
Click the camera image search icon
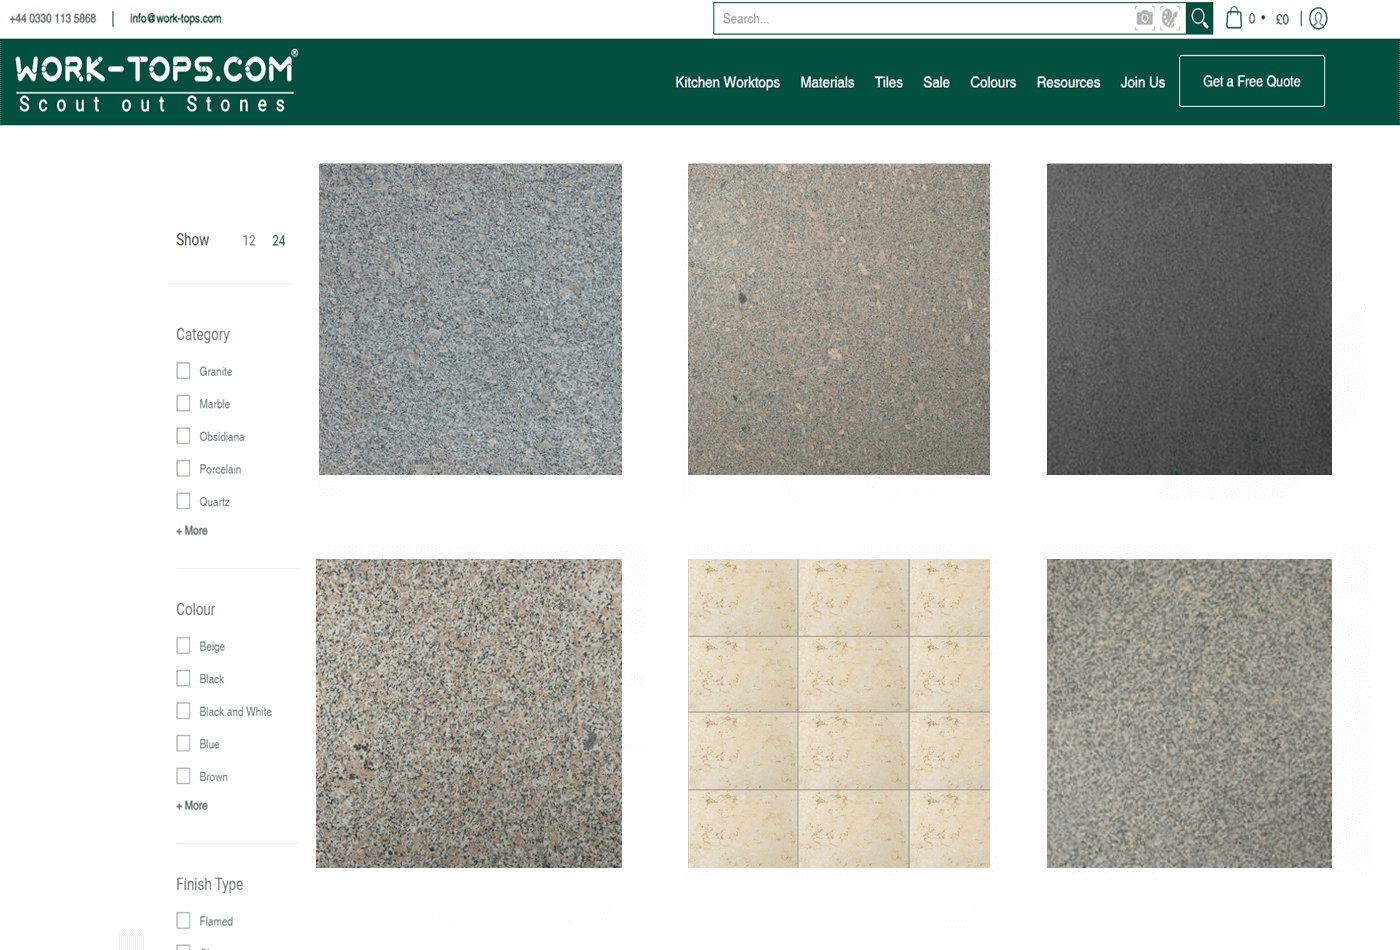click(1145, 18)
